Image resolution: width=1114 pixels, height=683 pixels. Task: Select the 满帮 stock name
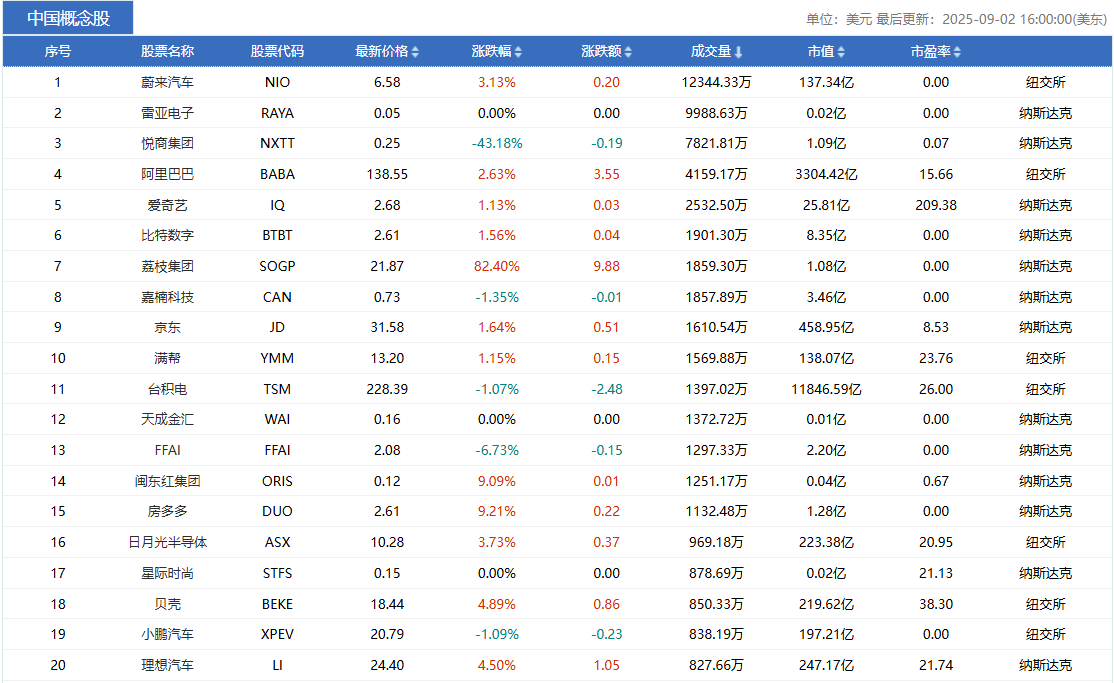(167, 358)
